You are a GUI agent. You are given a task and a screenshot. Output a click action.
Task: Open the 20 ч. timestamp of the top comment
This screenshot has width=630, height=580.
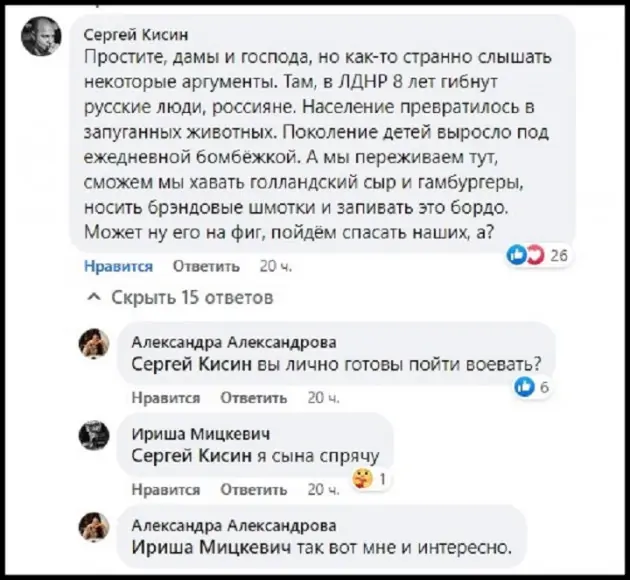pos(273,267)
